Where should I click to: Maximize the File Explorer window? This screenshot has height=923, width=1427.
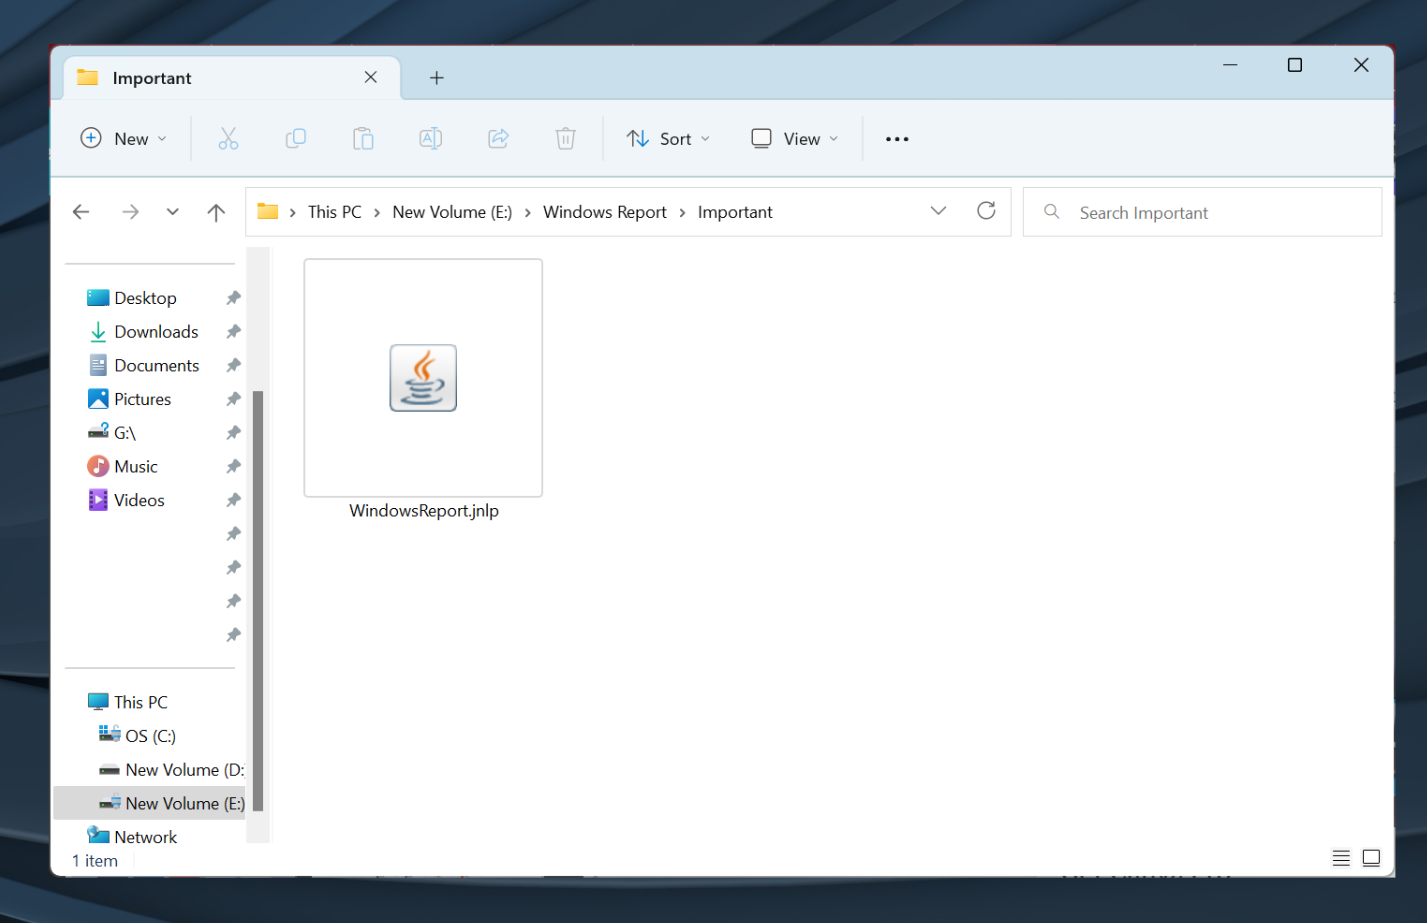tap(1295, 65)
